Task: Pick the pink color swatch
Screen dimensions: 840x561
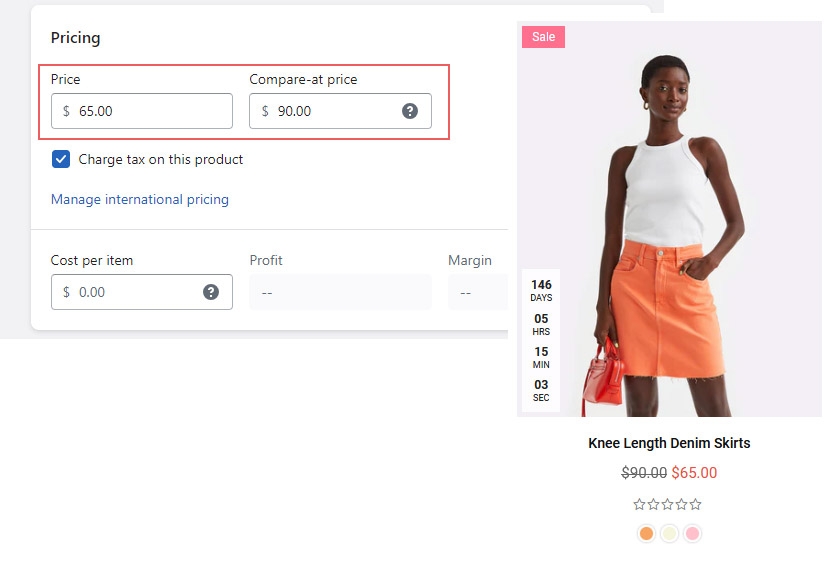Action: pyautogui.click(x=692, y=533)
